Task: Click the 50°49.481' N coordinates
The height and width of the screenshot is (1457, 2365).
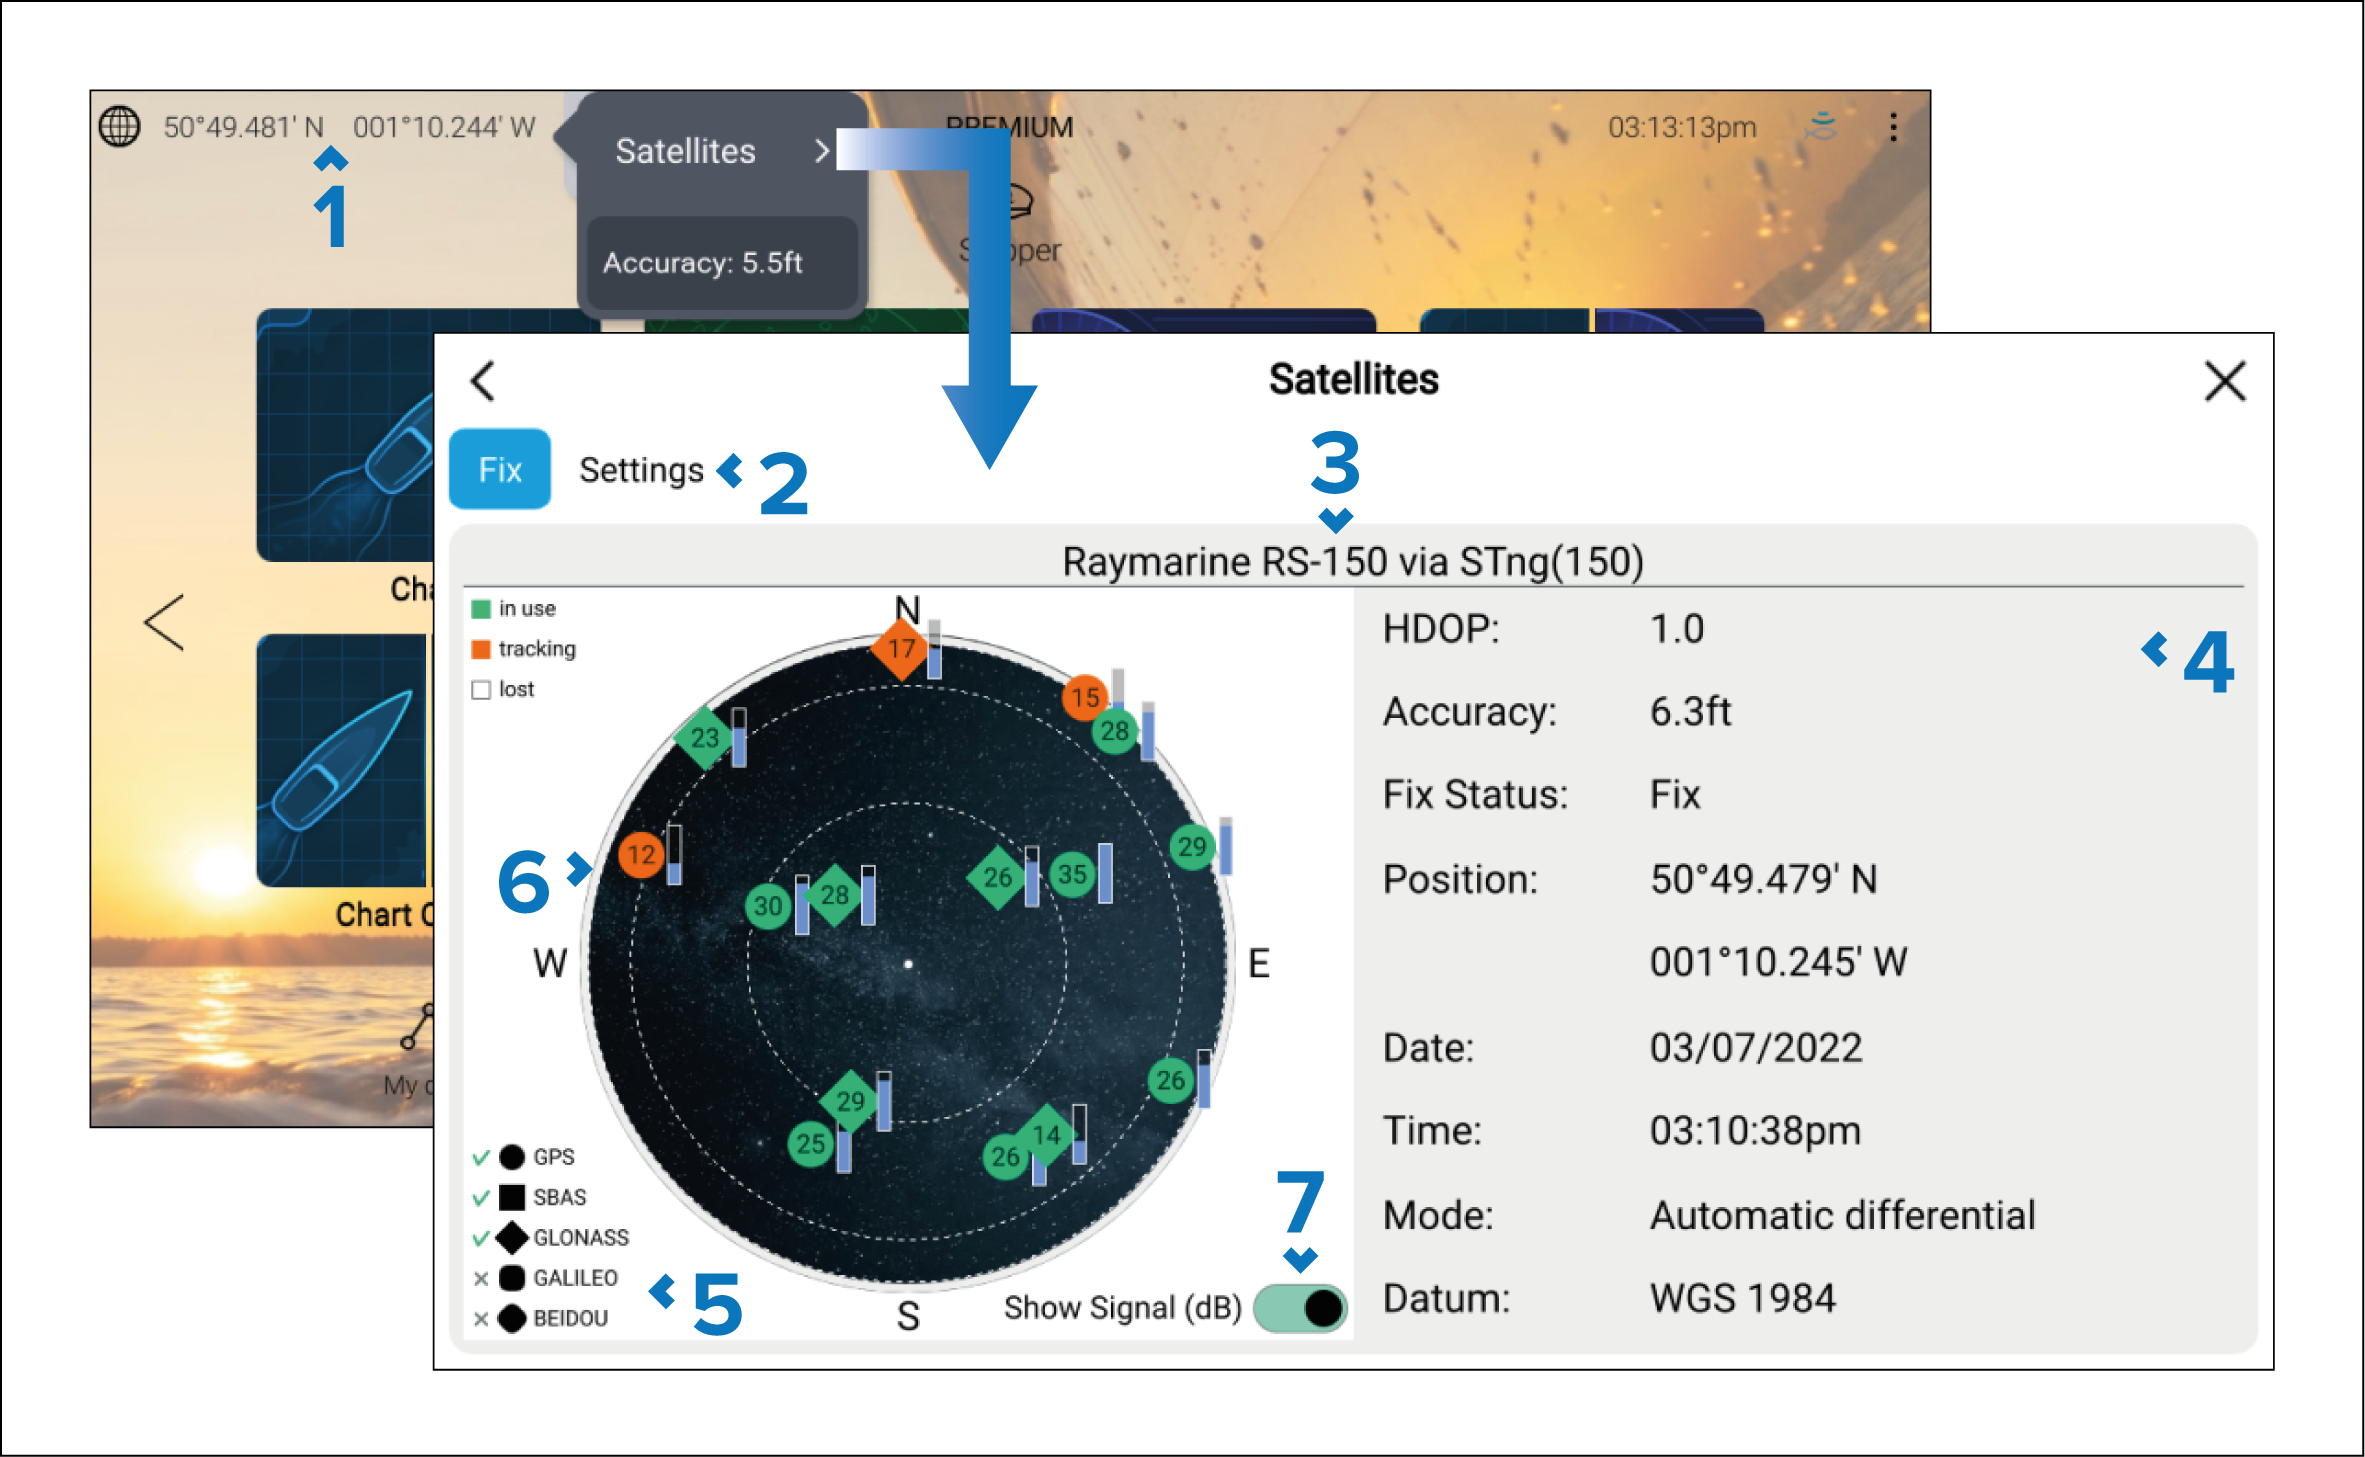Action: (x=244, y=127)
